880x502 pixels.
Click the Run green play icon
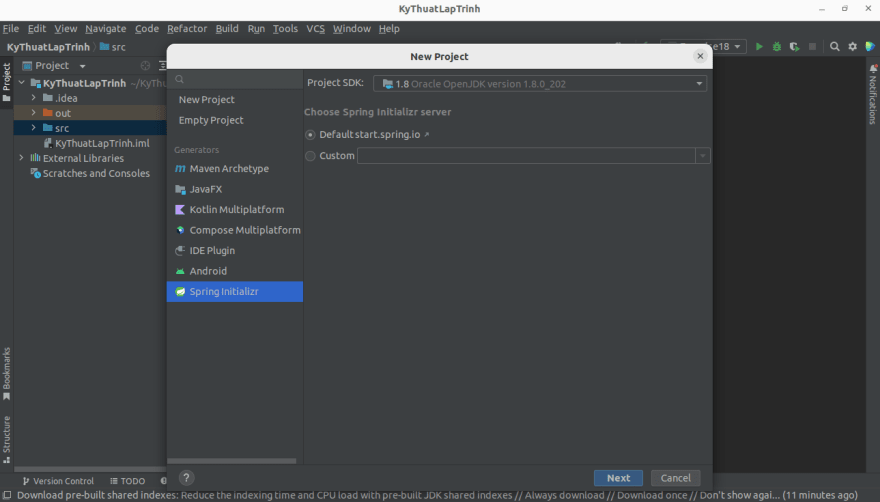(x=759, y=47)
